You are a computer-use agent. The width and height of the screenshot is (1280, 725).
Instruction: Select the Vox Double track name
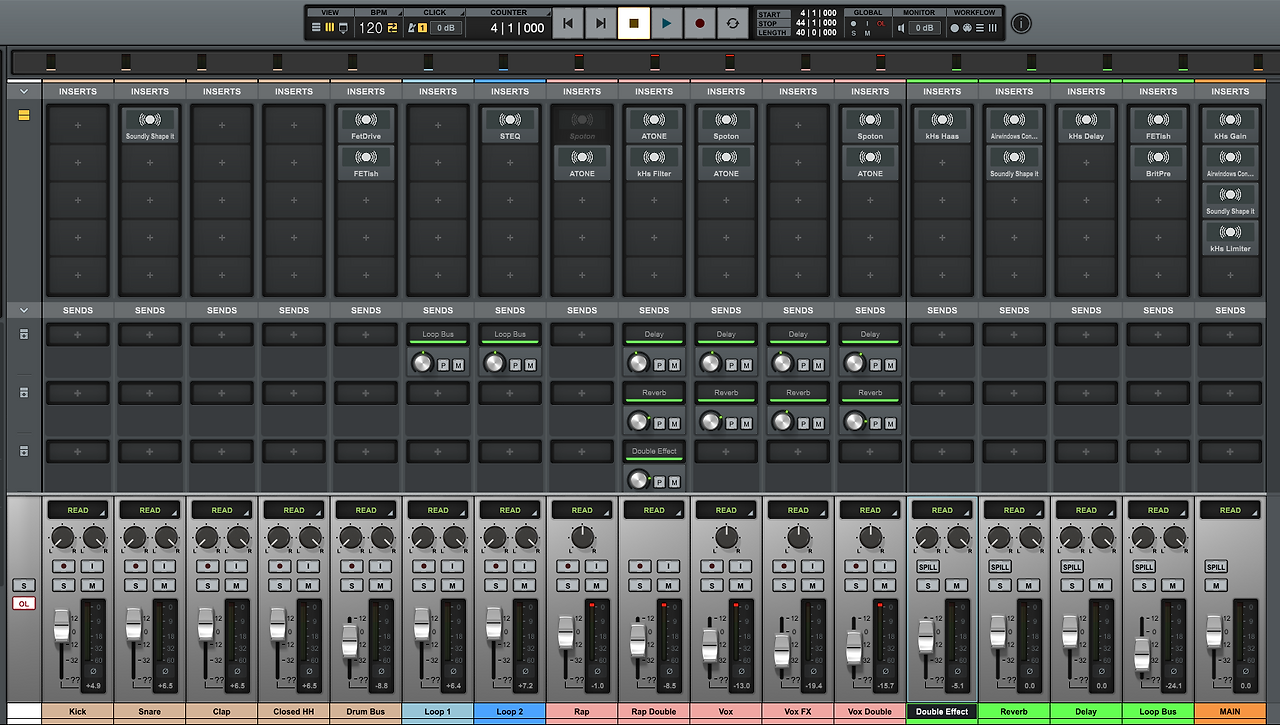click(x=870, y=712)
